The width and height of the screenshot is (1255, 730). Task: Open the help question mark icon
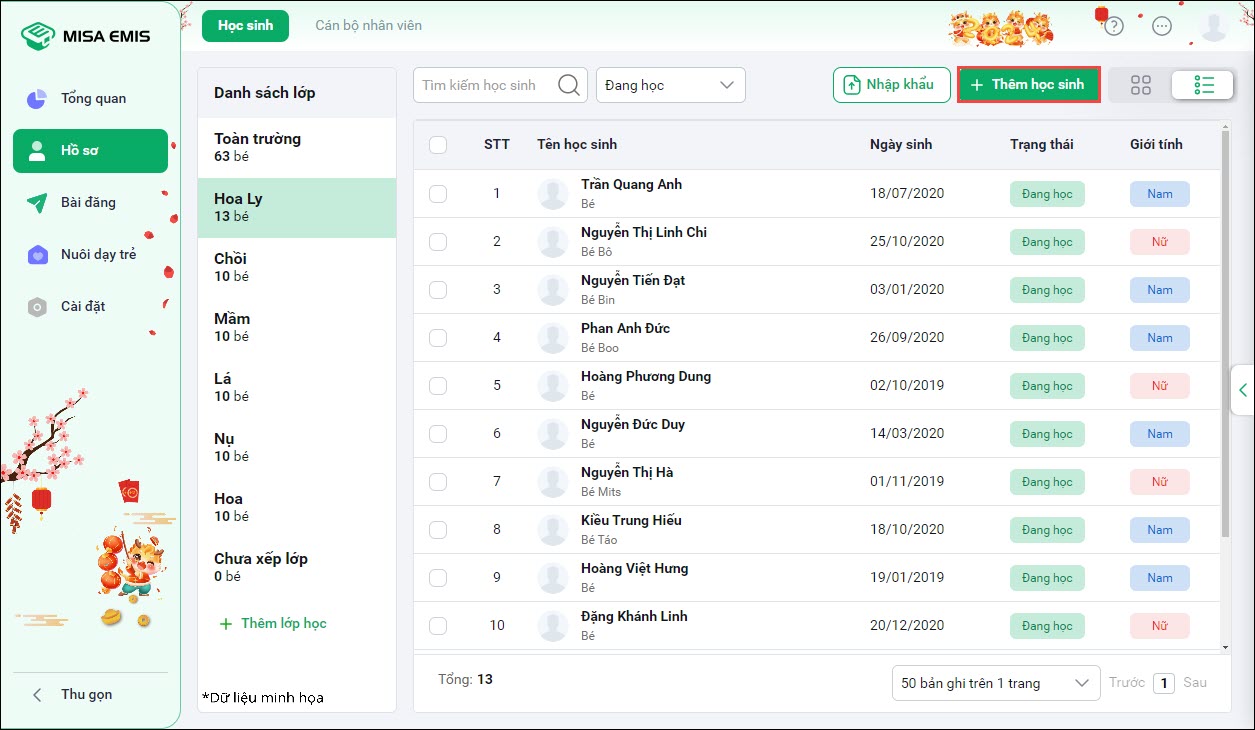click(1114, 27)
